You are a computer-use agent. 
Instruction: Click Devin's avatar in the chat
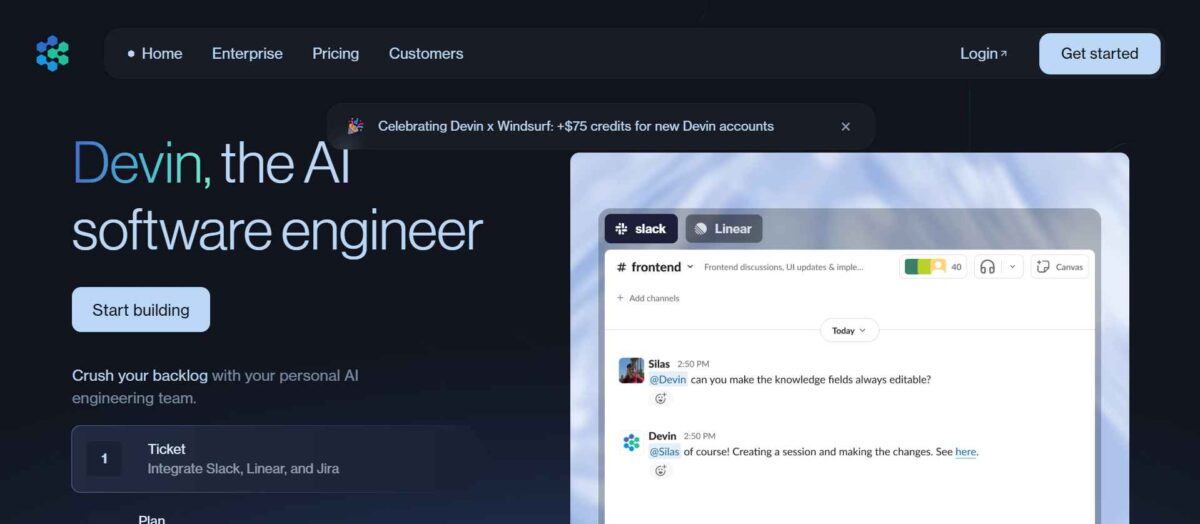[x=631, y=443]
